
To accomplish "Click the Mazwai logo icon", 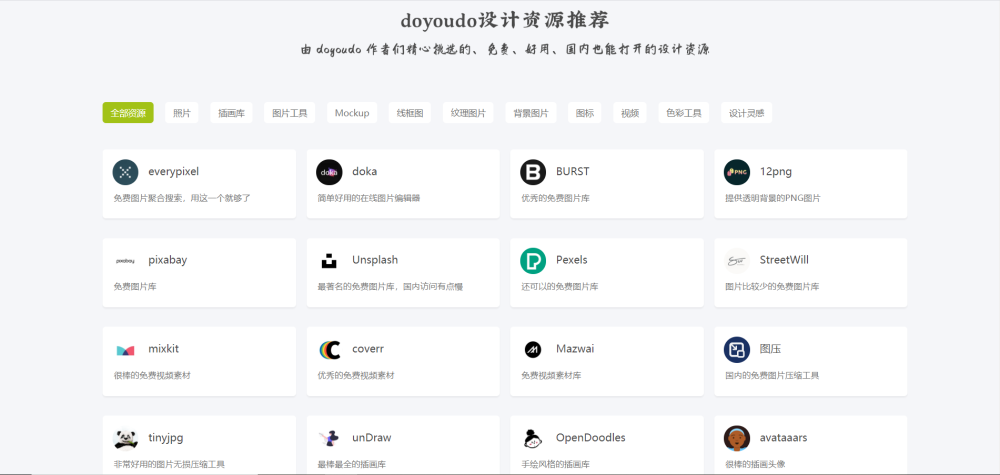I will (533, 349).
